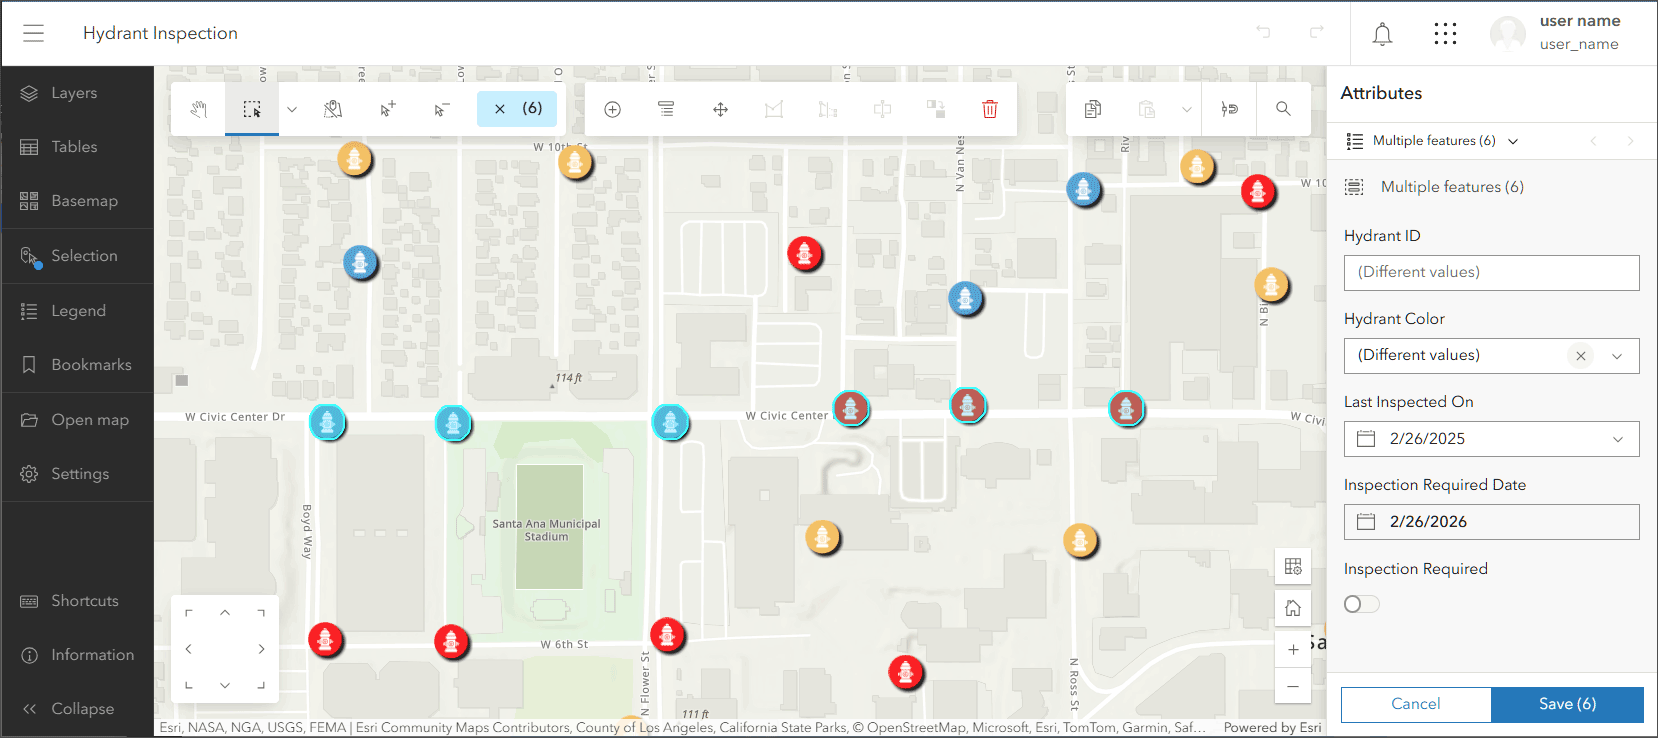Expand the selection tool dropdown arrow
1658x738 pixels.
292,109
